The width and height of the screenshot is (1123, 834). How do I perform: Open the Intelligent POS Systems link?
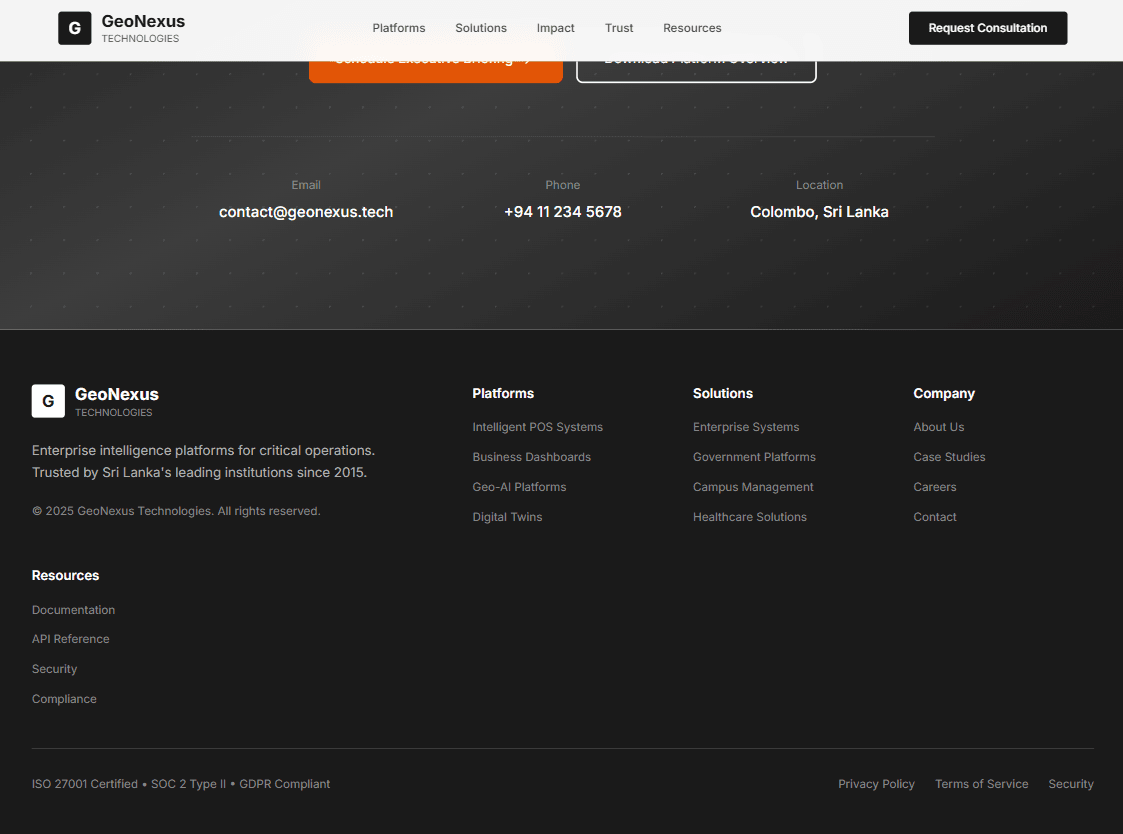click(537, 426)
